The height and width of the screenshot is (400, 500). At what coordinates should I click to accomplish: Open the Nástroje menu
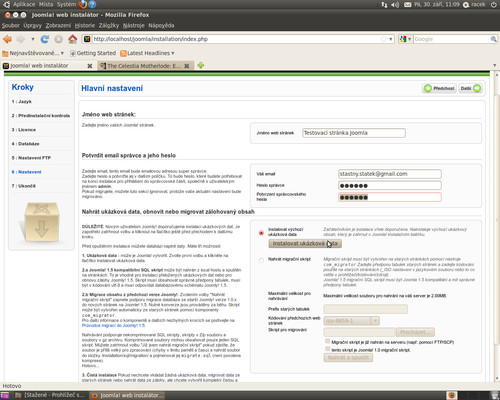(x=133, y=25)
